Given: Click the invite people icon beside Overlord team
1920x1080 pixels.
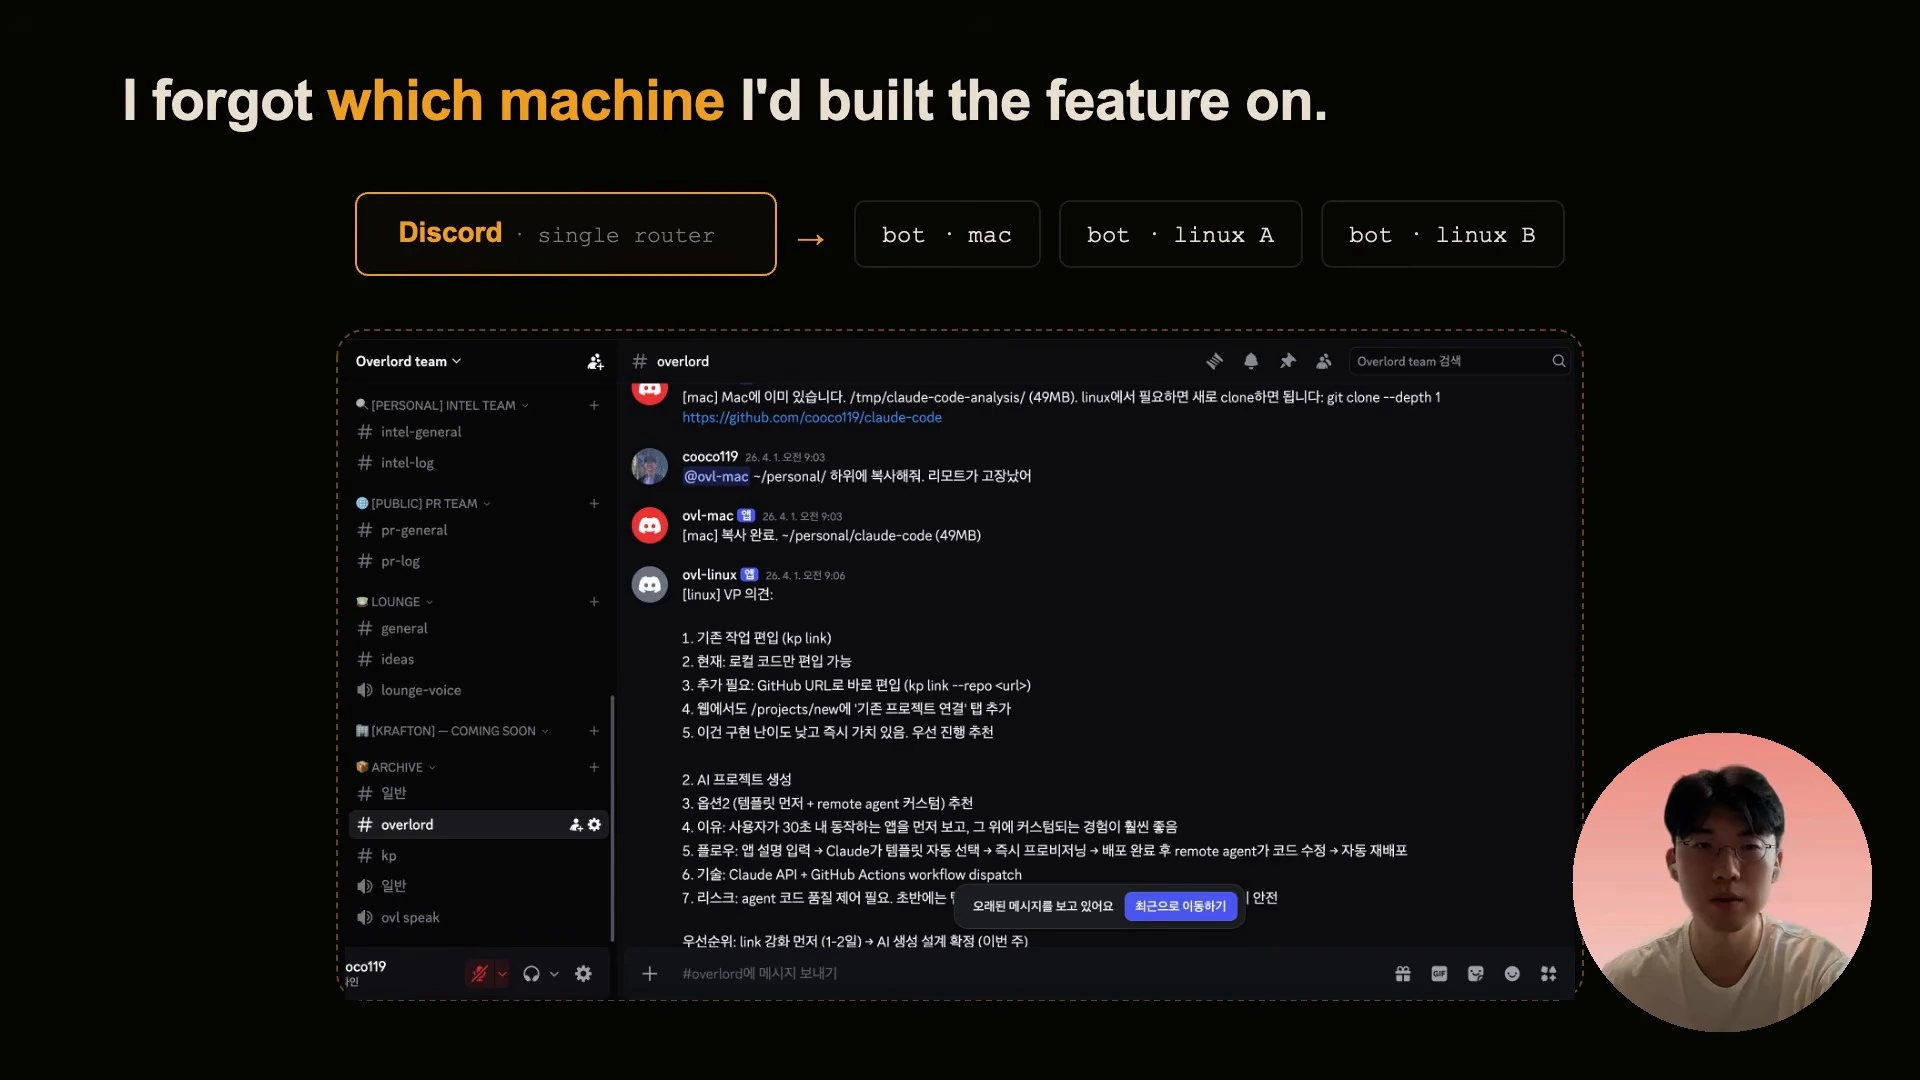Looking at the screenshot, I should (595, 362).
